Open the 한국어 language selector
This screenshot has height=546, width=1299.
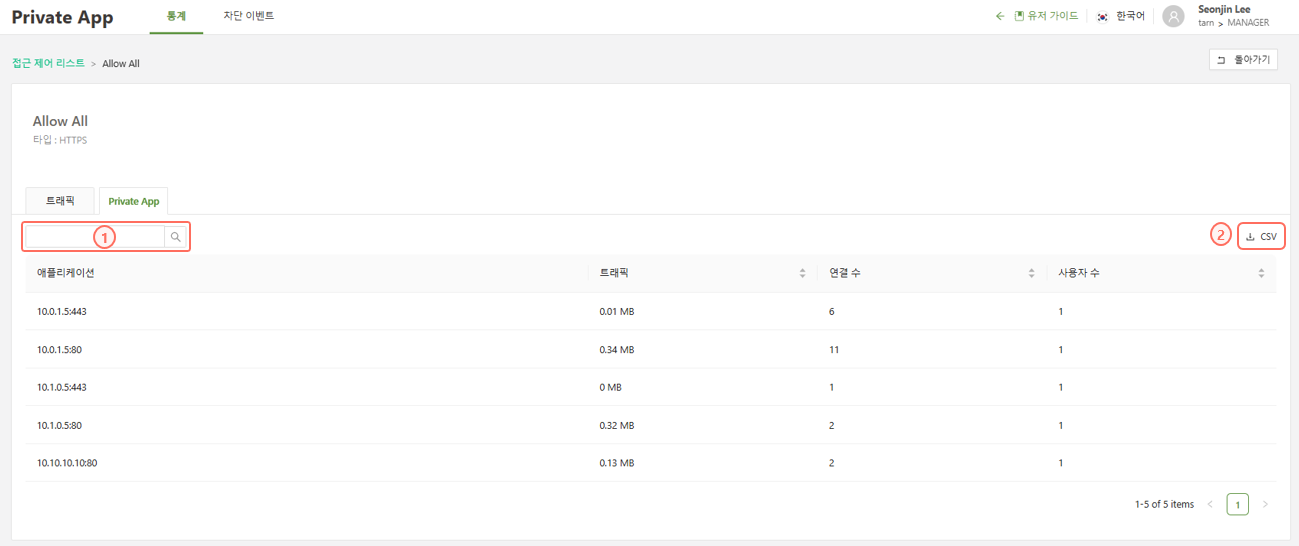1121,16
